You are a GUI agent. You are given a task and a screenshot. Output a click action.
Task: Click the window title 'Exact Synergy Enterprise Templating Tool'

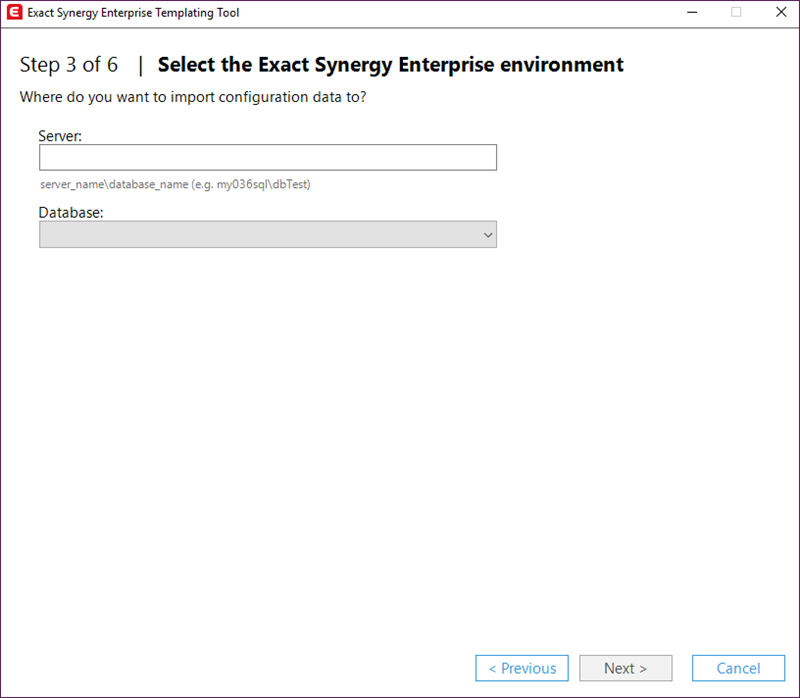(133, 13)
